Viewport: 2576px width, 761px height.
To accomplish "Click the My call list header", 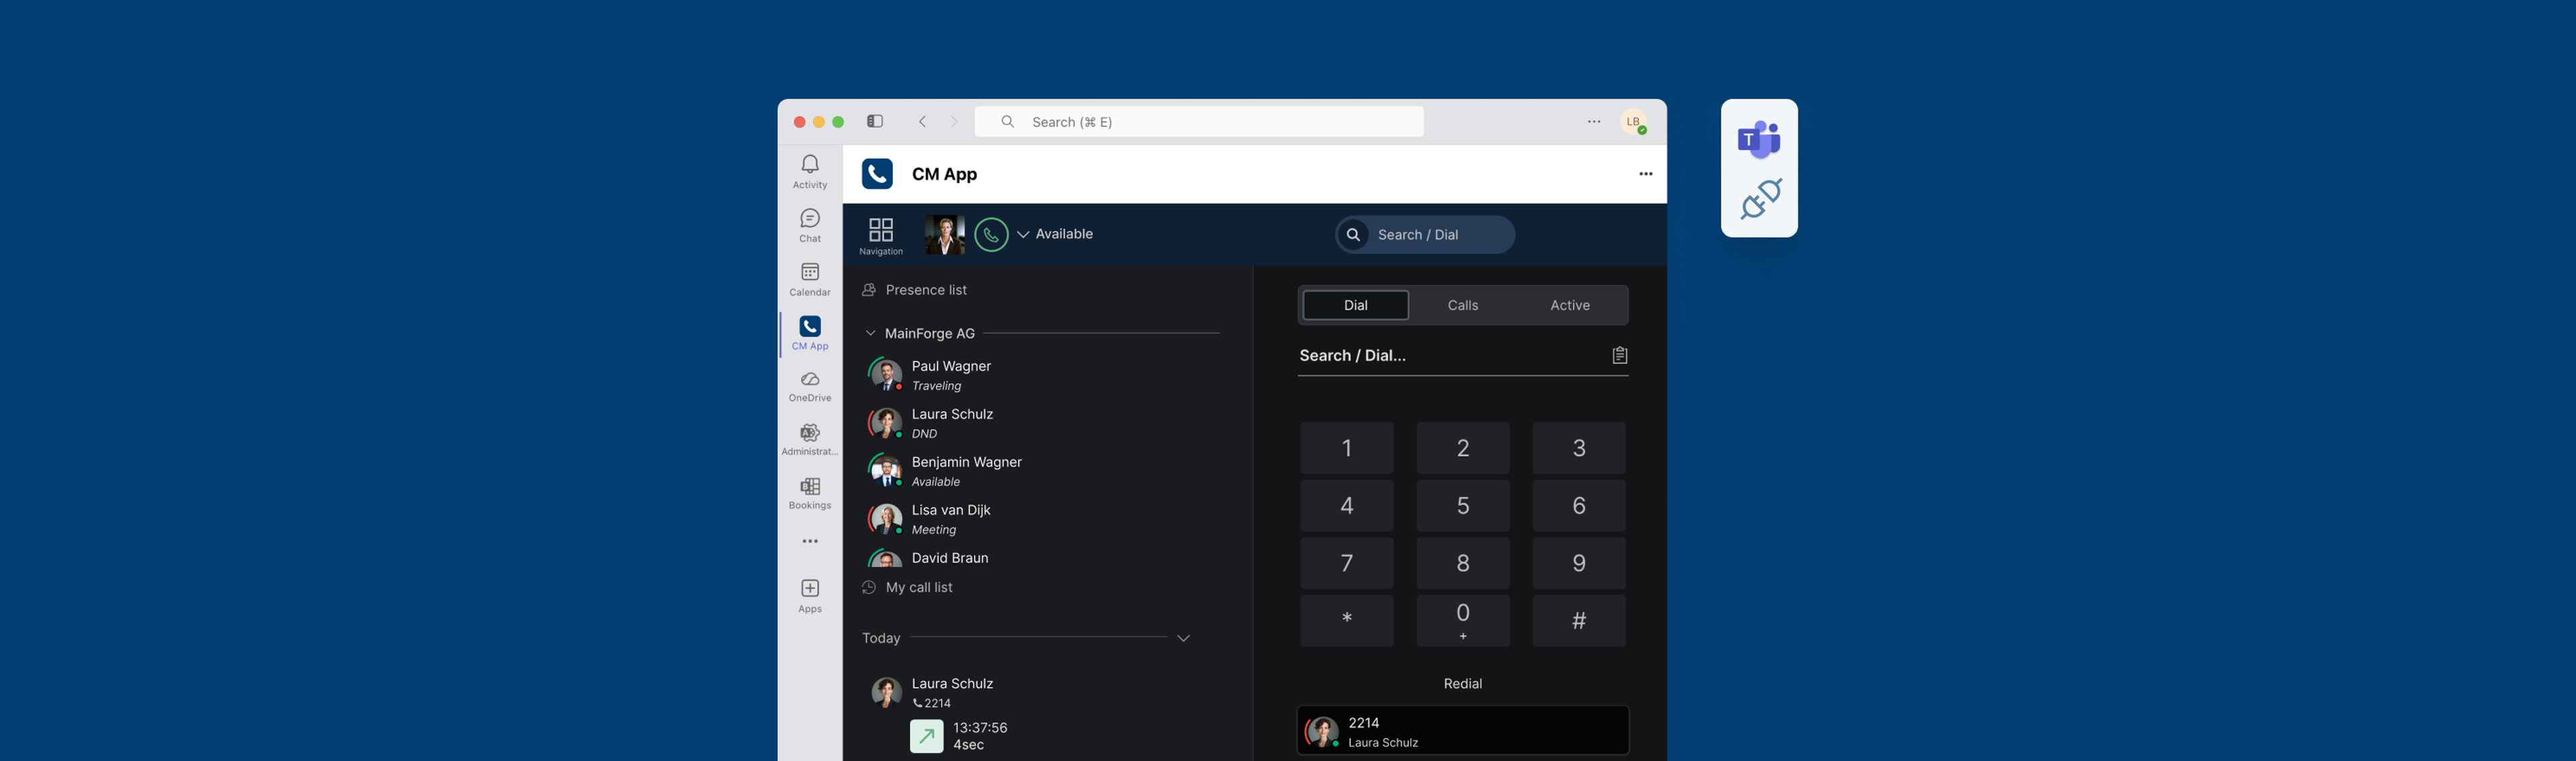I will [907, 587].
